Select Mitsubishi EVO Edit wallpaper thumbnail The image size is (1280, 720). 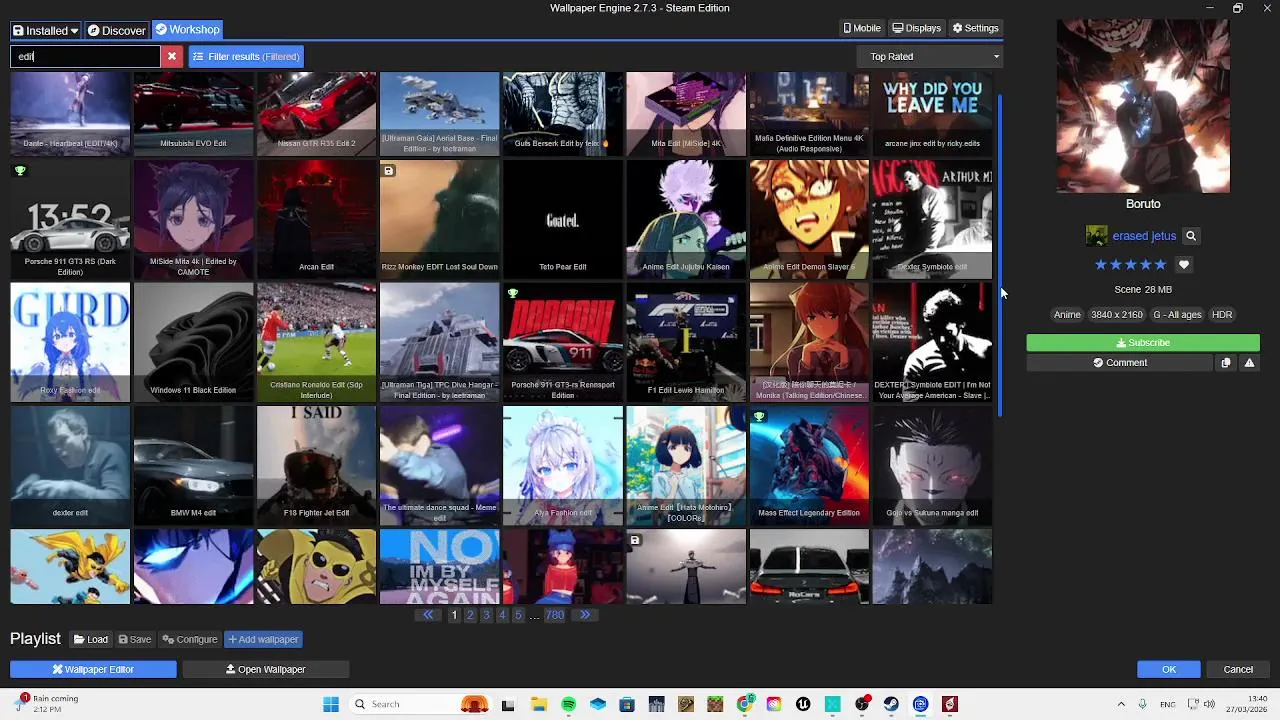pos(193,113)
